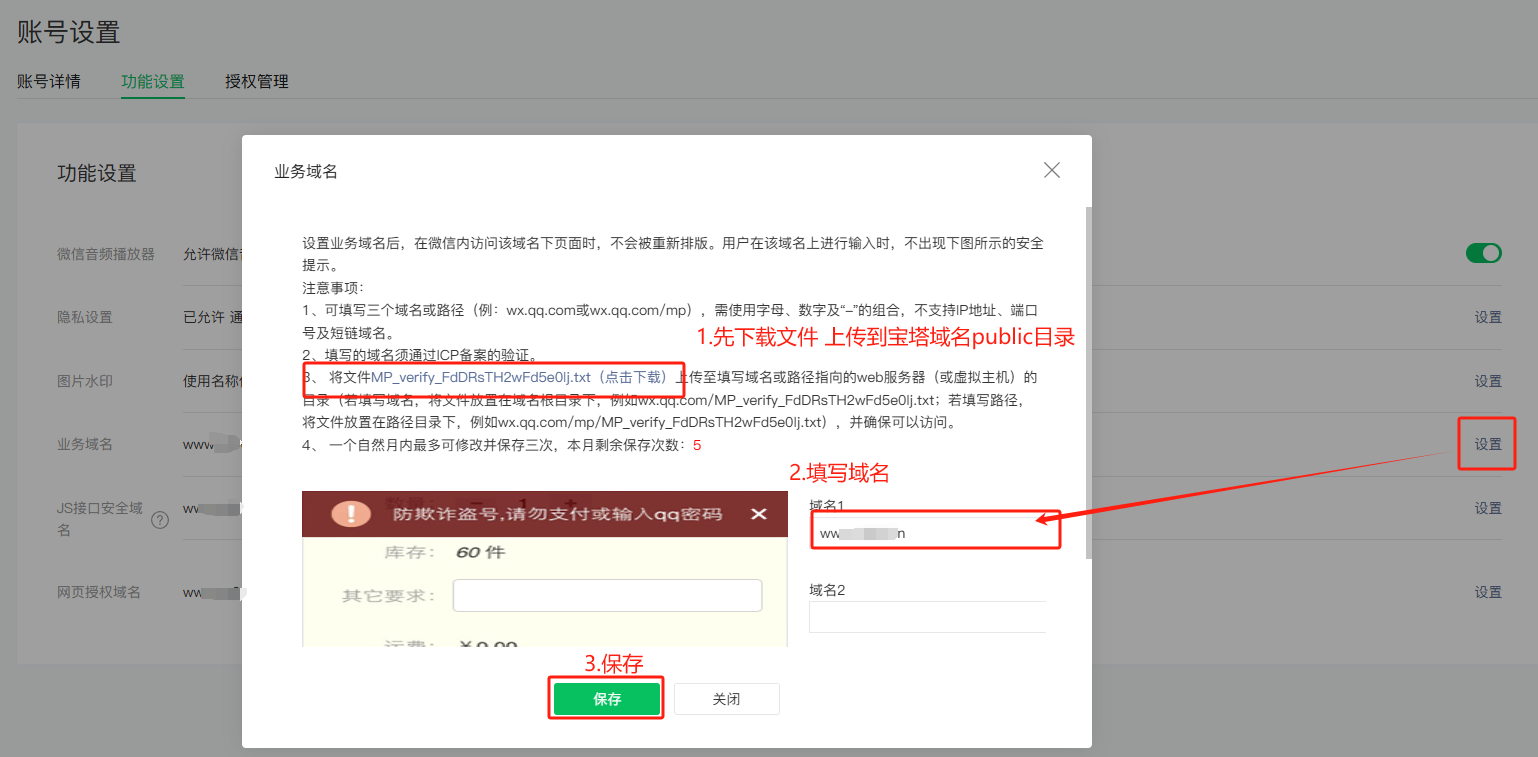1538x757 pixels.
Task: Open 设置 for JS接口安全域名
Action: 1487,508
